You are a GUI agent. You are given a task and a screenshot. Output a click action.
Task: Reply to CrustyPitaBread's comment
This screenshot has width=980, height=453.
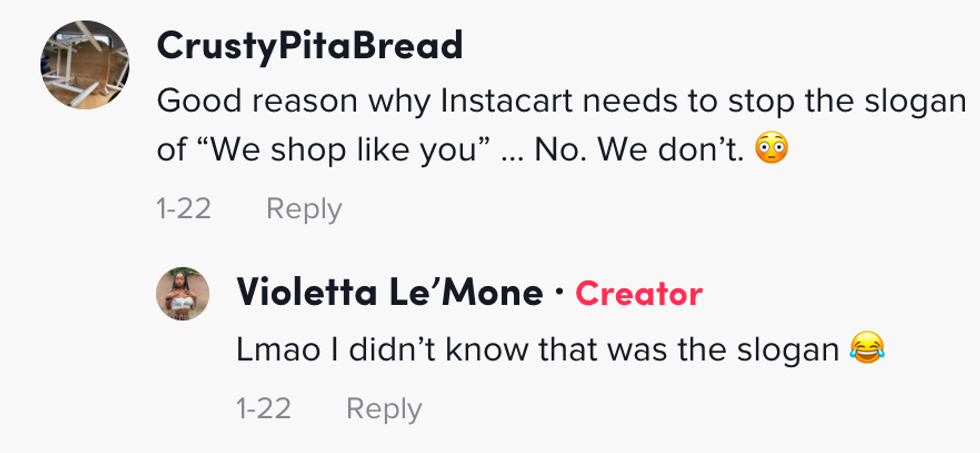[x=304, y=209]
